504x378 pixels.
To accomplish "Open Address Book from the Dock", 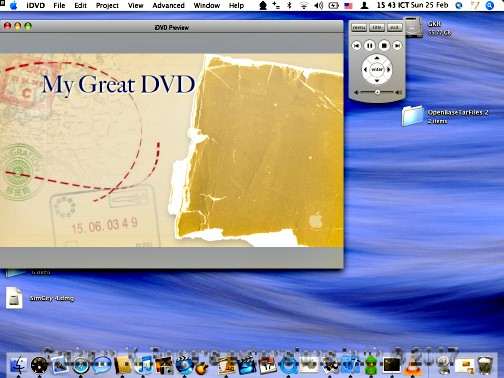I will point(122,365).
